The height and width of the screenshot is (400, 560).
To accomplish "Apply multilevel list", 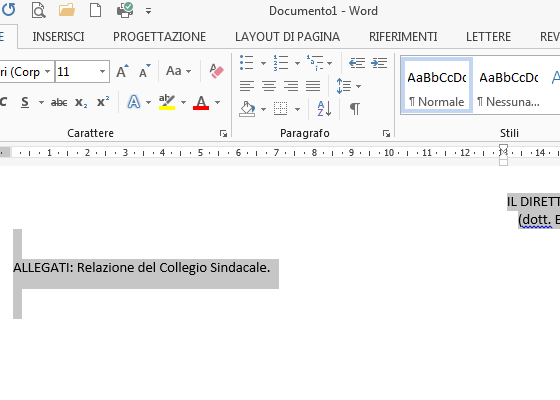I will coord(315,63).
